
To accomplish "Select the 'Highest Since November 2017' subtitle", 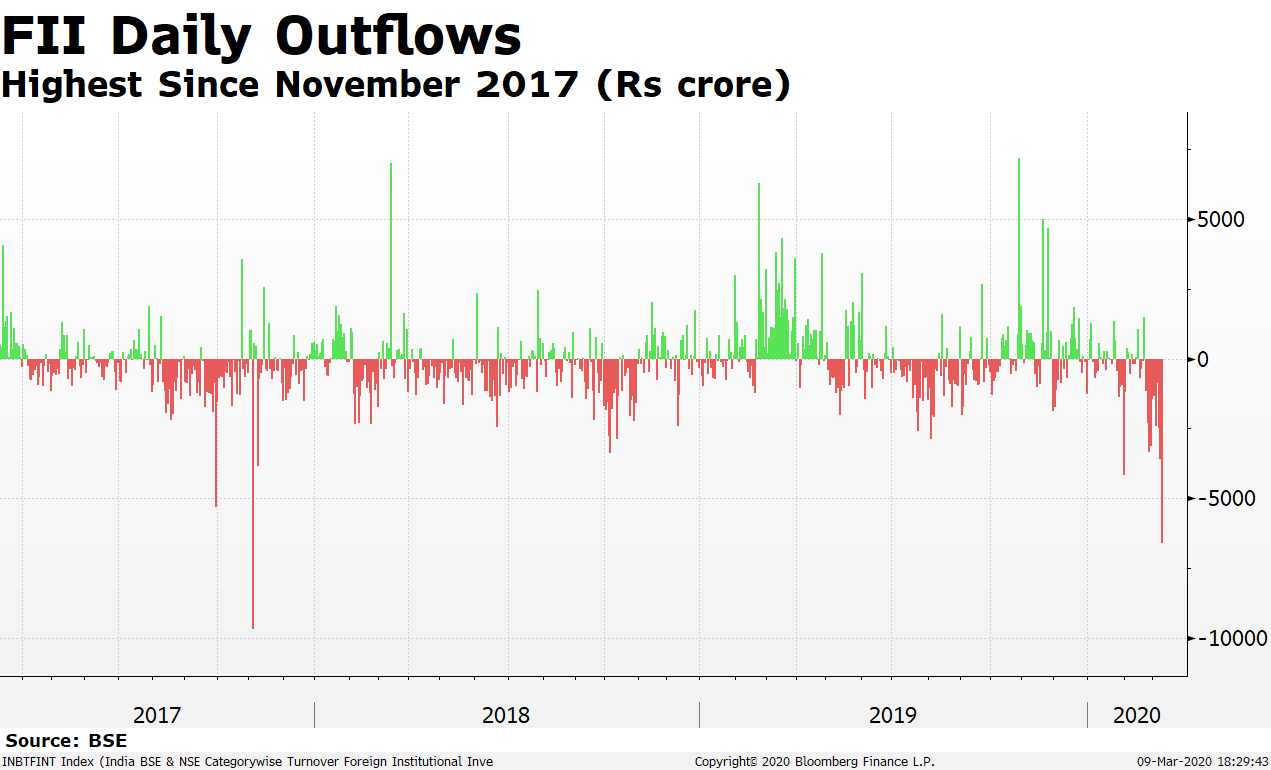I will pos(395,85).
